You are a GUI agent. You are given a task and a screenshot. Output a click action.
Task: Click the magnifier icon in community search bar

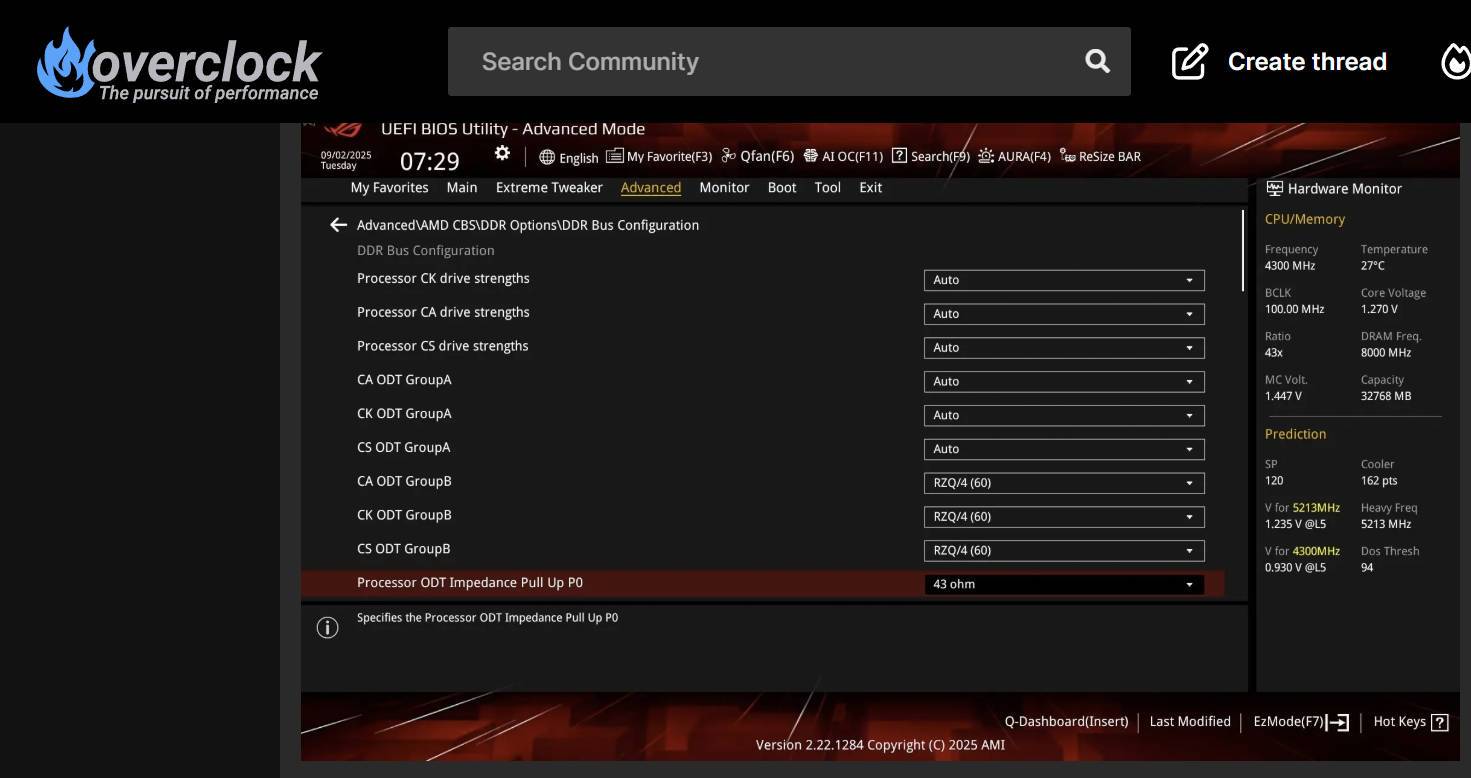[x=1096, y=61]
